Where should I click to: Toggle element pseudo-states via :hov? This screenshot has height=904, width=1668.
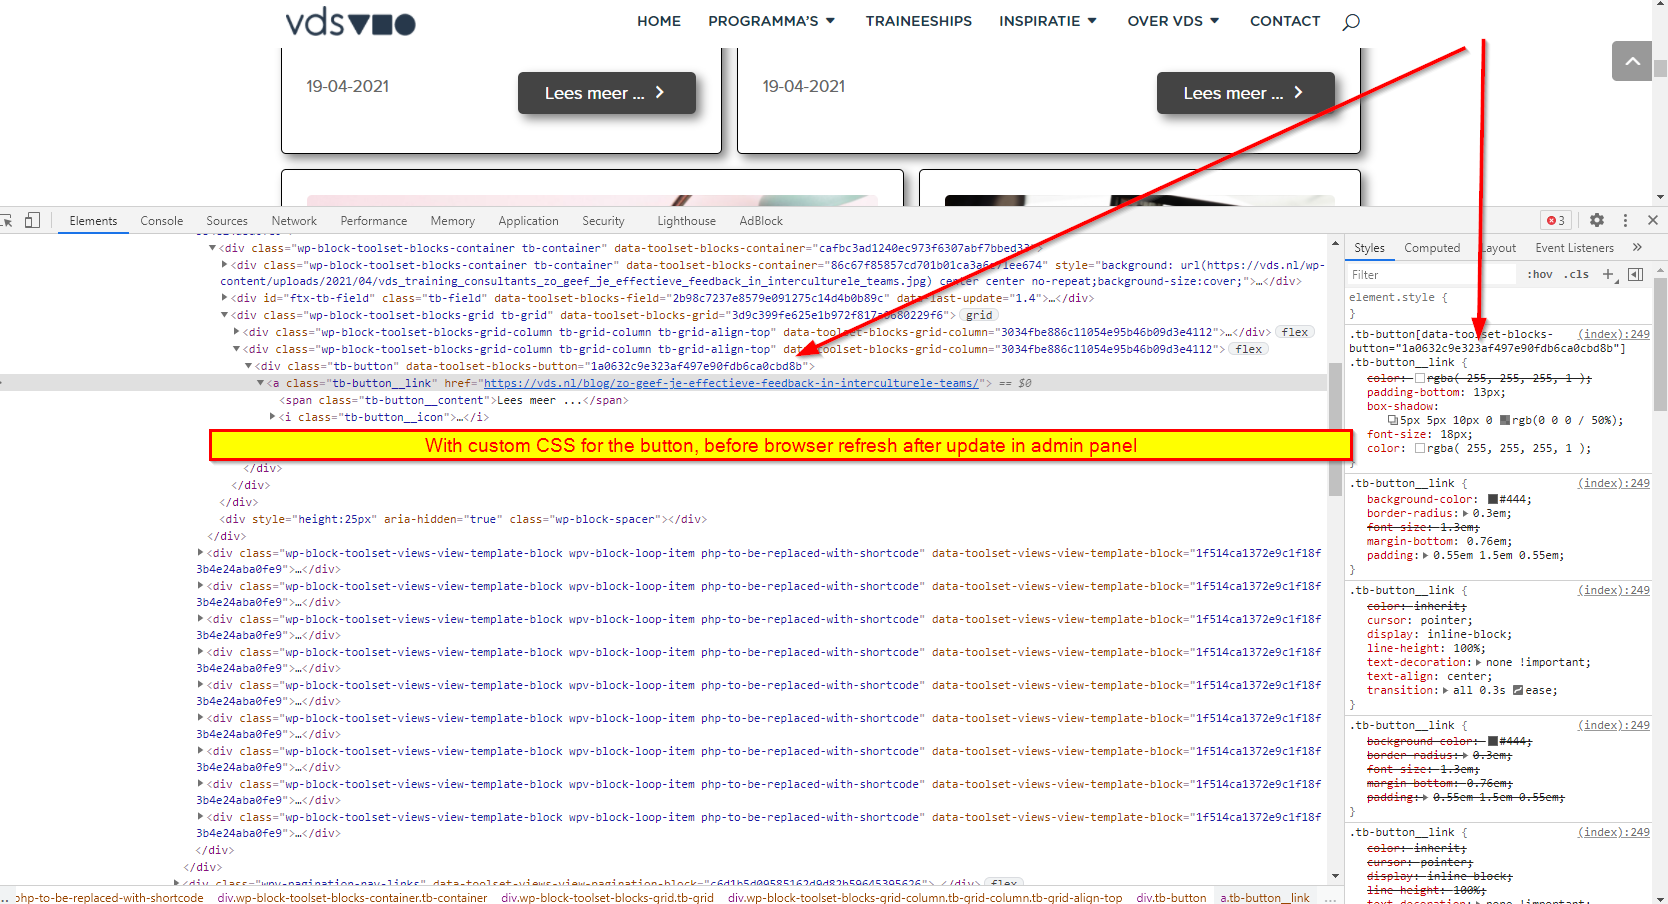tap(1539, 274)
